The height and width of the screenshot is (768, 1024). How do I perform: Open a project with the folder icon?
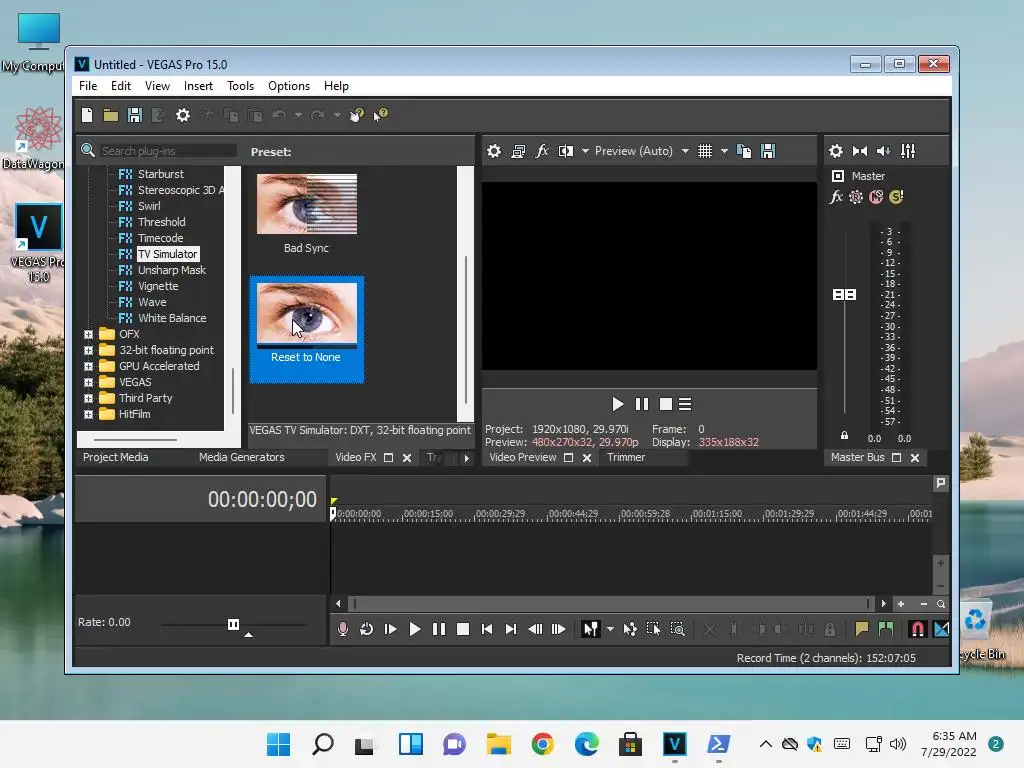(x=110, y=116)
